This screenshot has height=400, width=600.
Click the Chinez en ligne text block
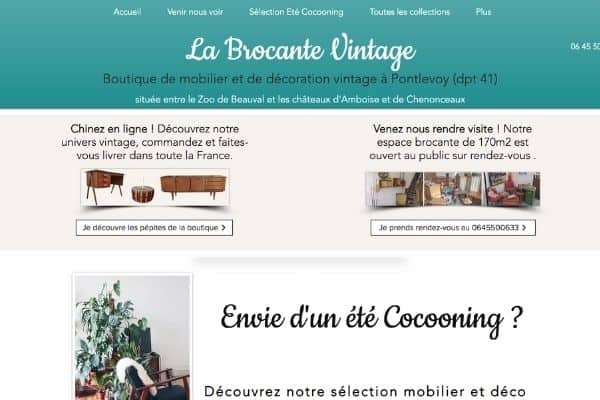[x=155, y=142]
